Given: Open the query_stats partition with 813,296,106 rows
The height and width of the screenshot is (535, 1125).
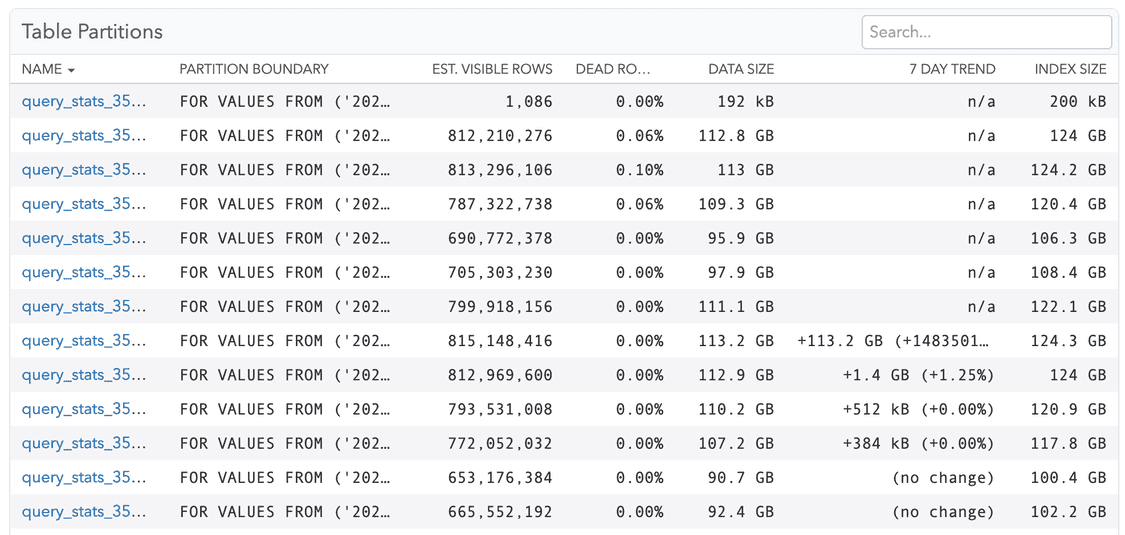Looking at the screenshot, I should coord(84,170).
